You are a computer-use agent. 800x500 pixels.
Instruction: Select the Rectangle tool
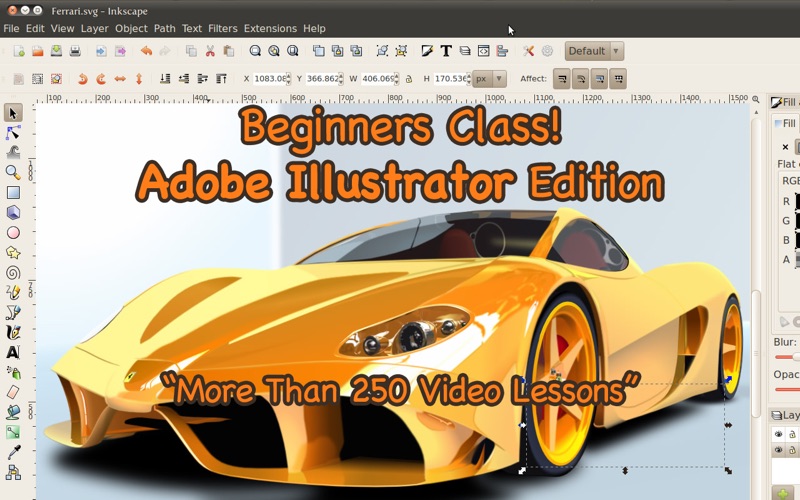click(13, 192)
